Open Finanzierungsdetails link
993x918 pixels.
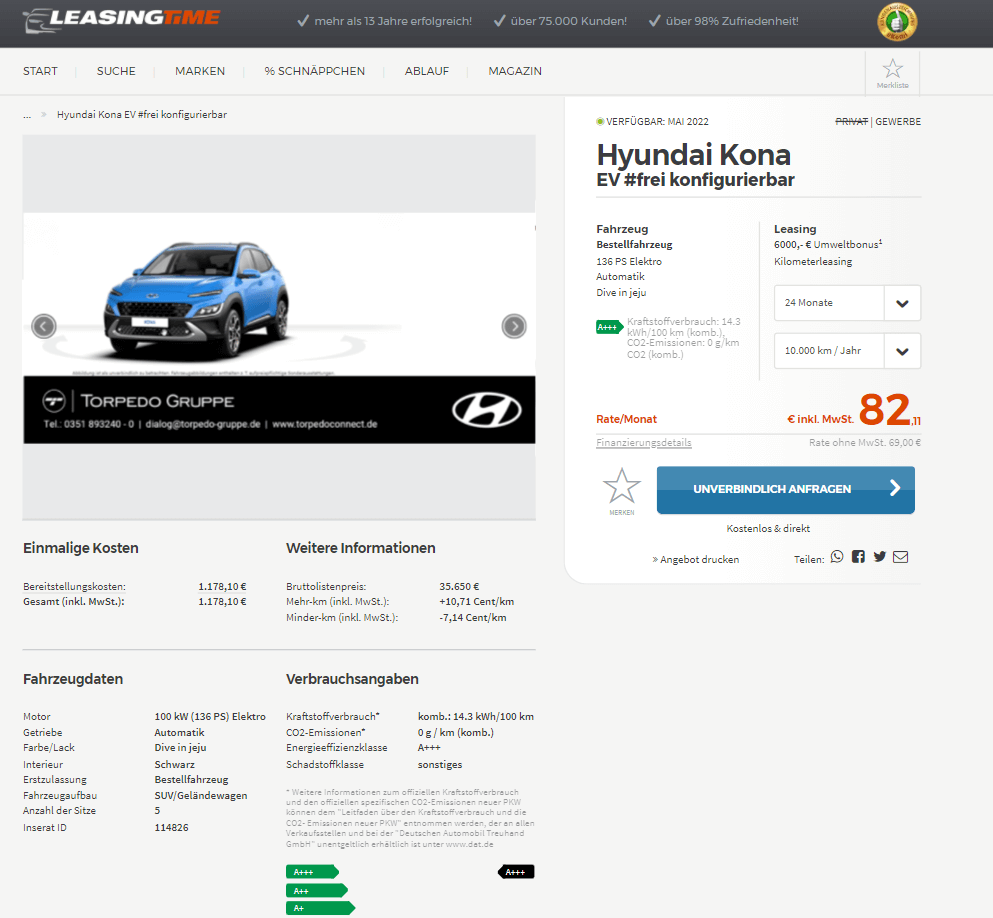pos(643,443)
